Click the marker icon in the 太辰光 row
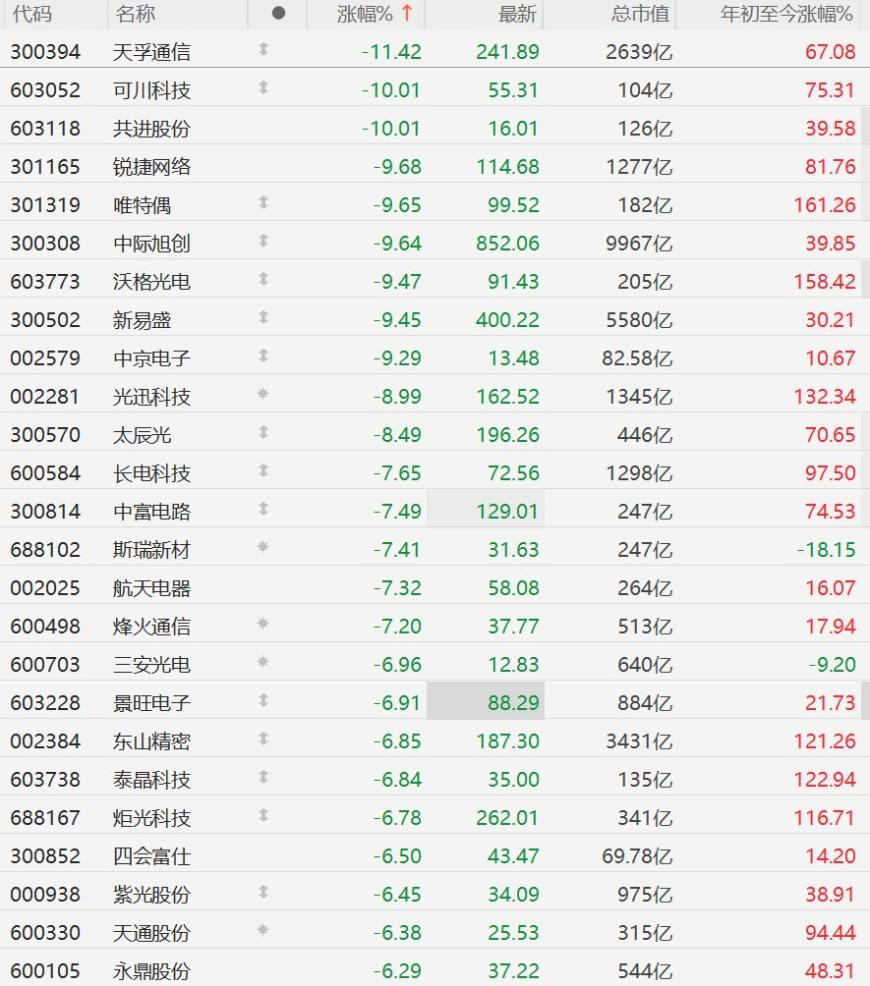Image resolution: width=870 pixels, height=986 pixels. click(263, 433)
